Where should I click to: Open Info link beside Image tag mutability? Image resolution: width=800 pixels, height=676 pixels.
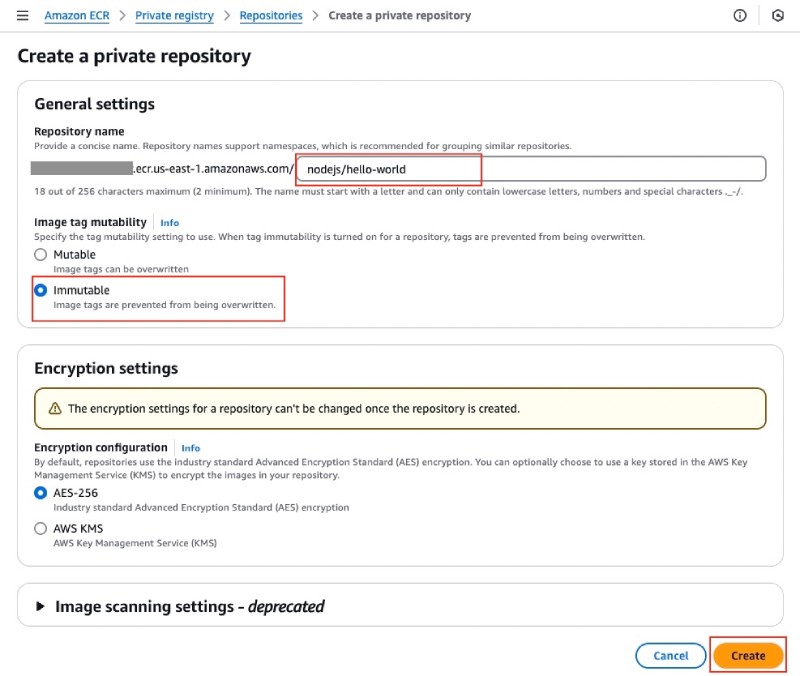(169, 222)
